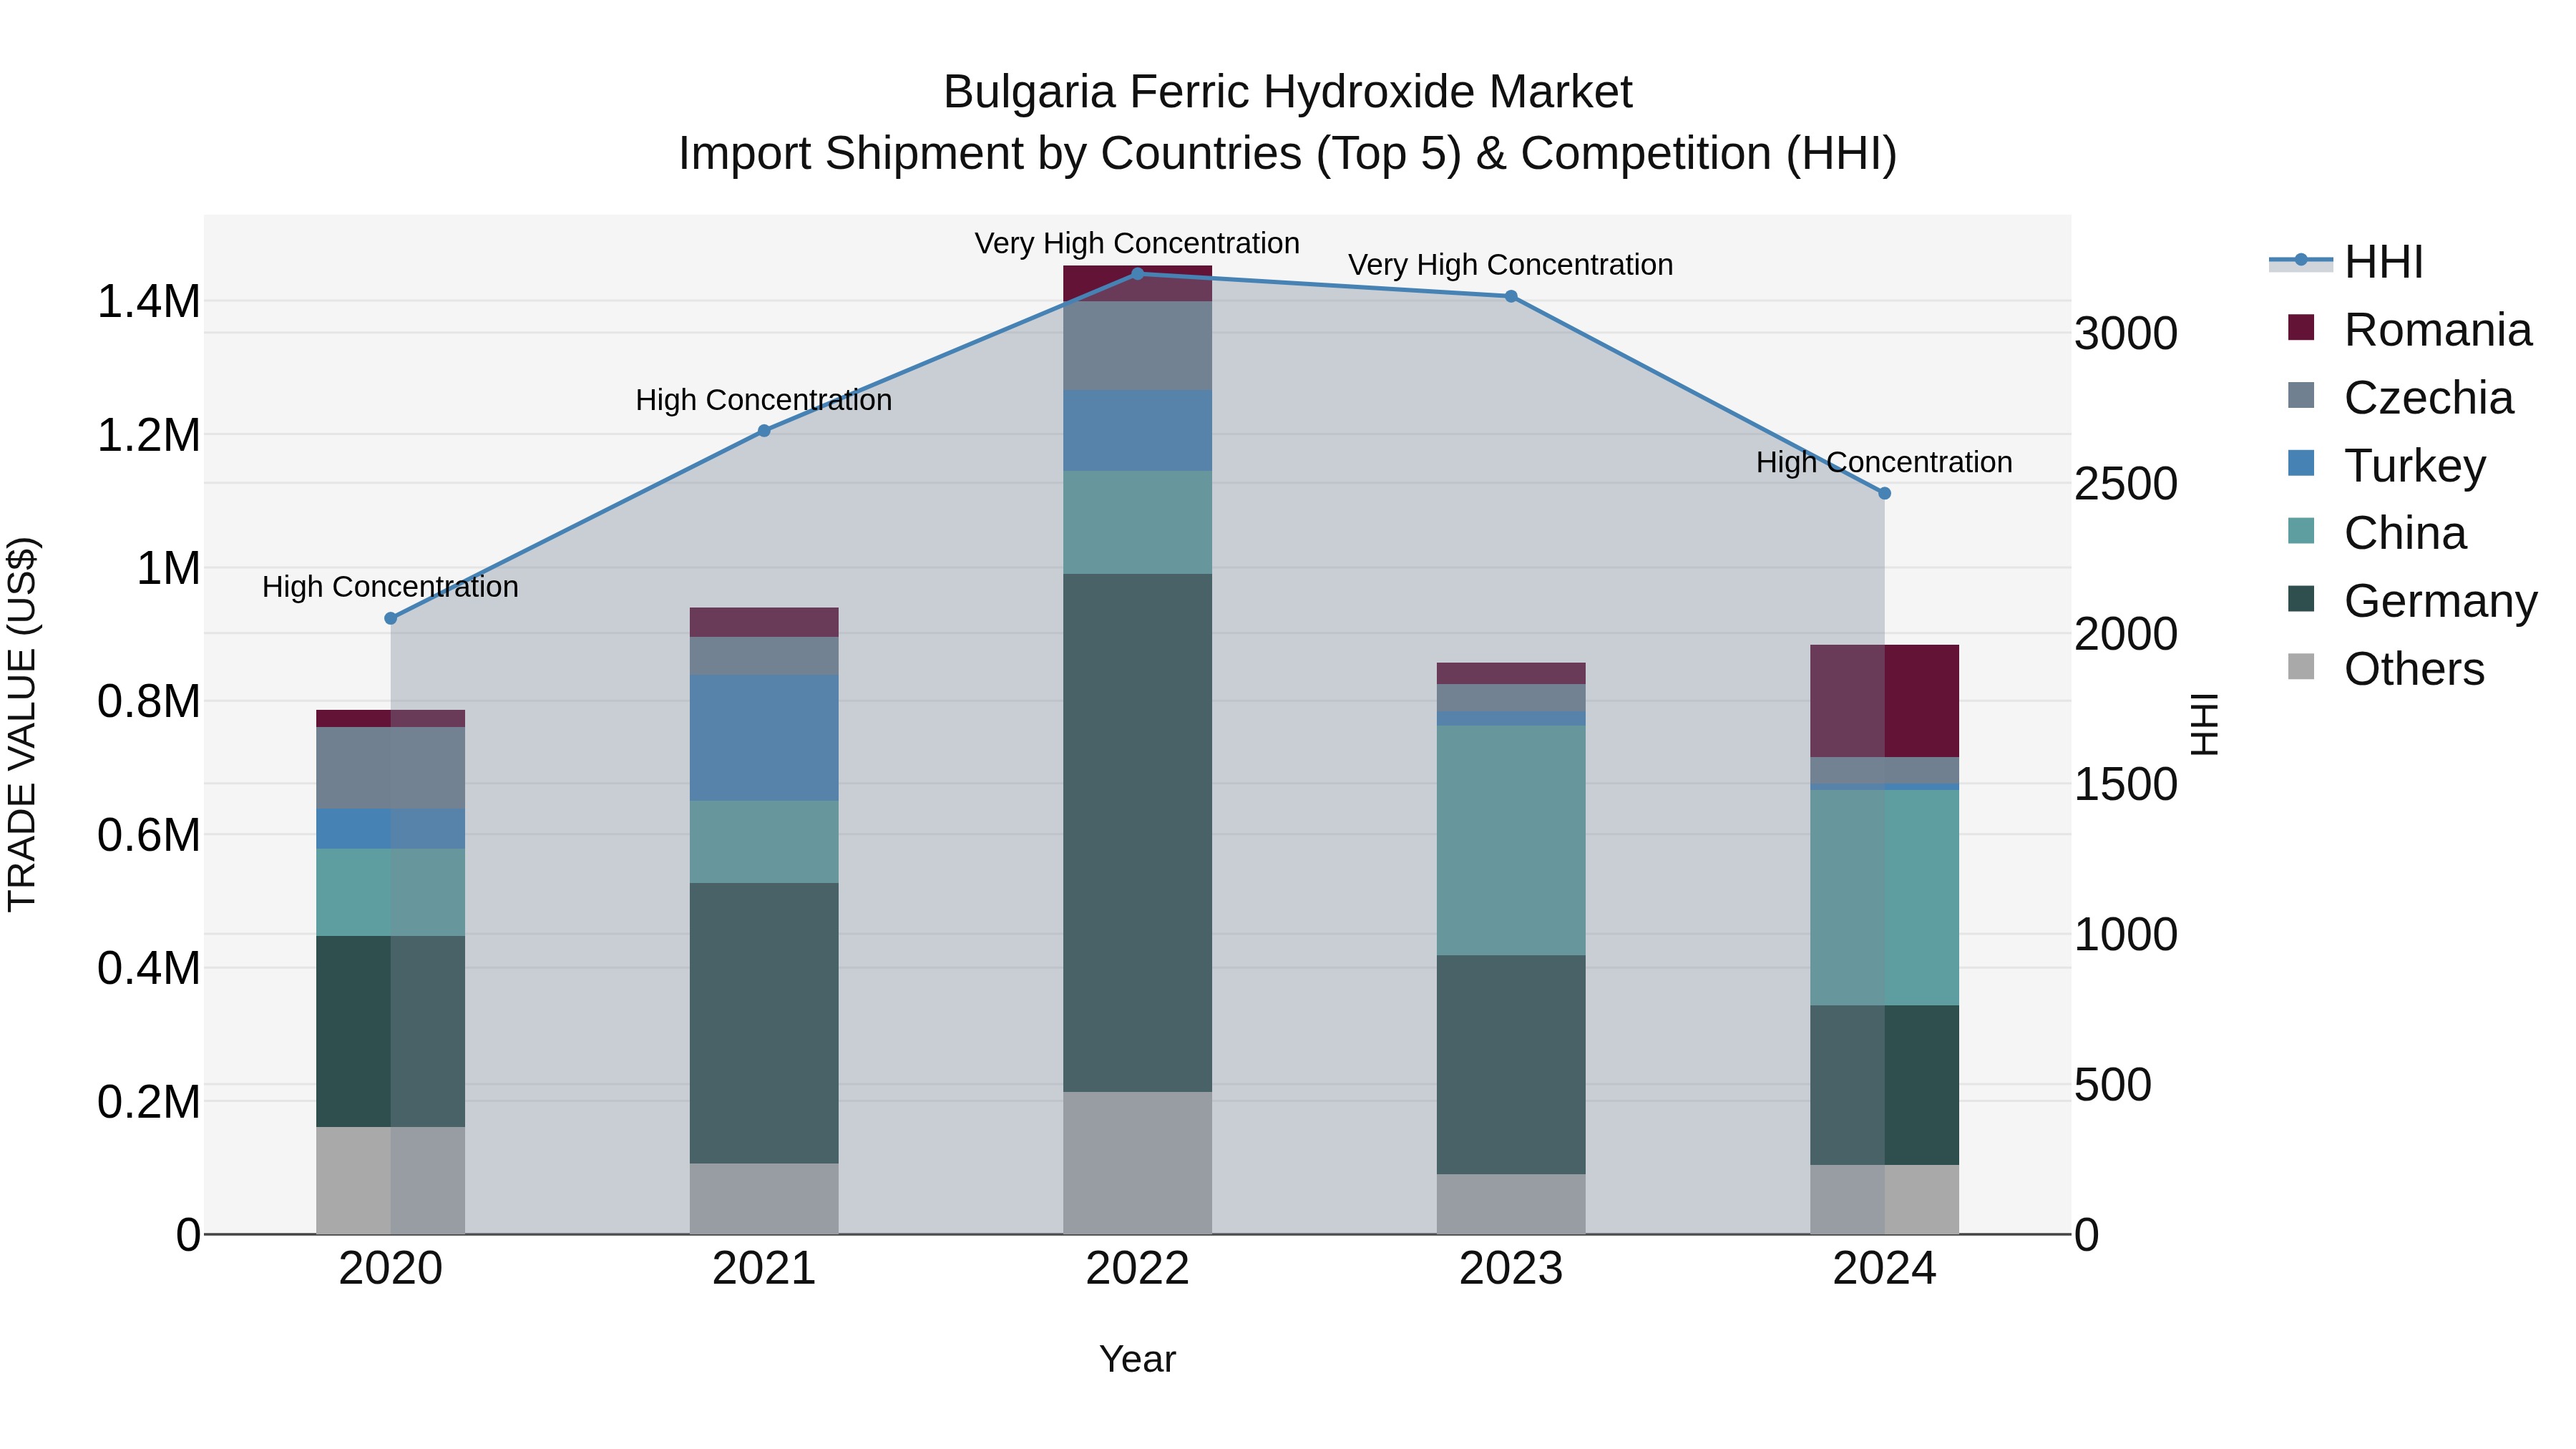Screen dimensions: 2576x1449
Task: Click the 2024 x-axis year label
Action: click(1884, 1269)
